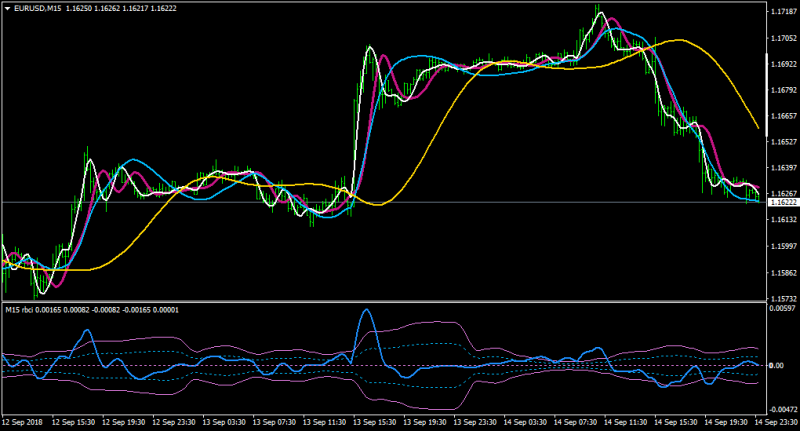
Task: Click the 0.00 indicator scale value
Action: 777,366
